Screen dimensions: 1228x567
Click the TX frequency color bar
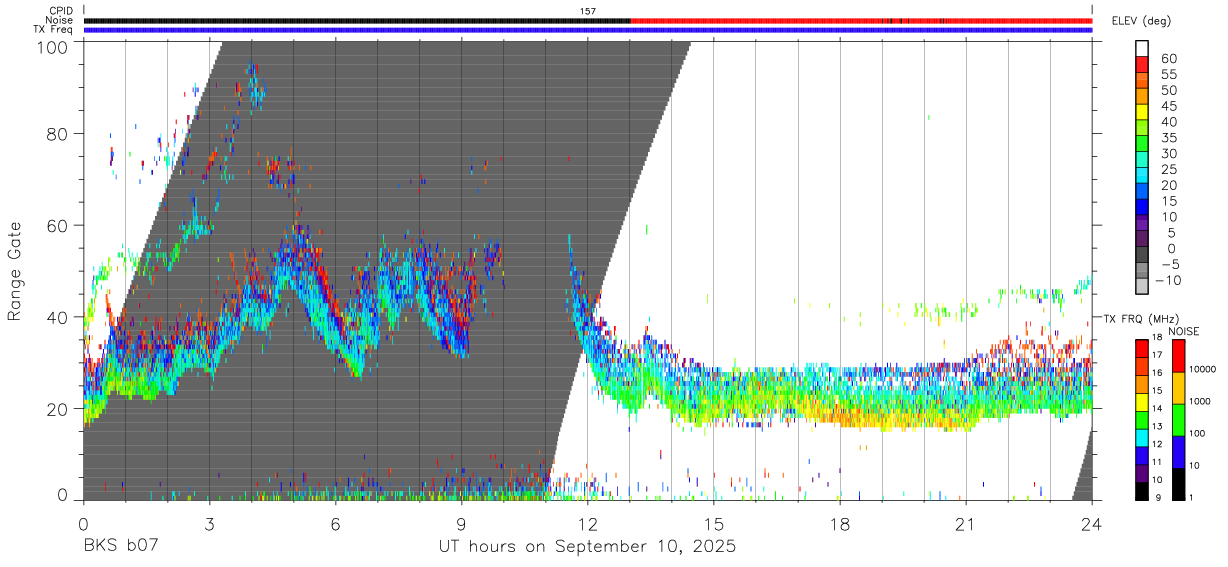pos(1142,419)
